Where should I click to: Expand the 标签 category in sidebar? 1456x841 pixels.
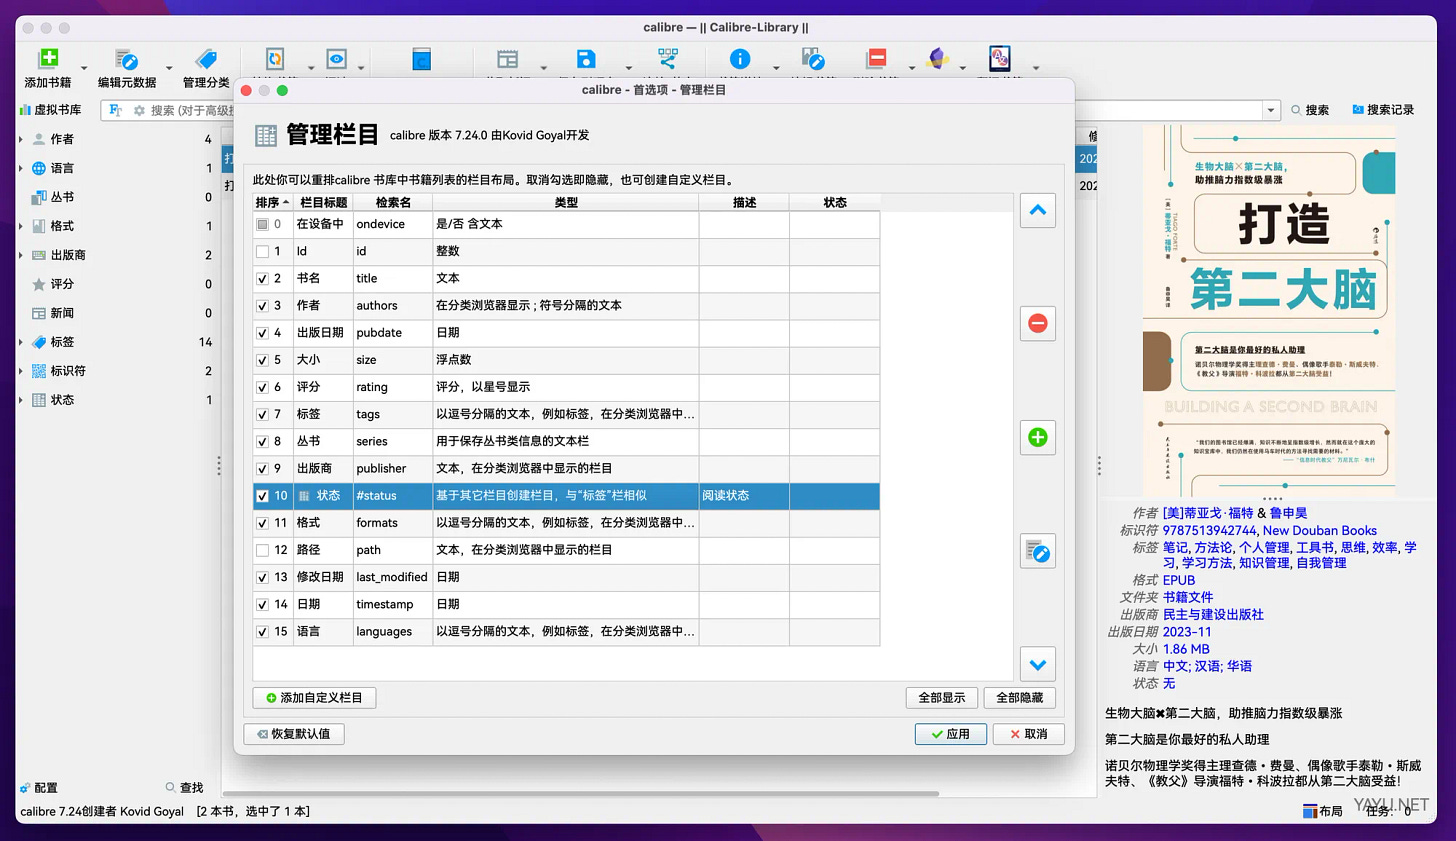click(21, 342)
